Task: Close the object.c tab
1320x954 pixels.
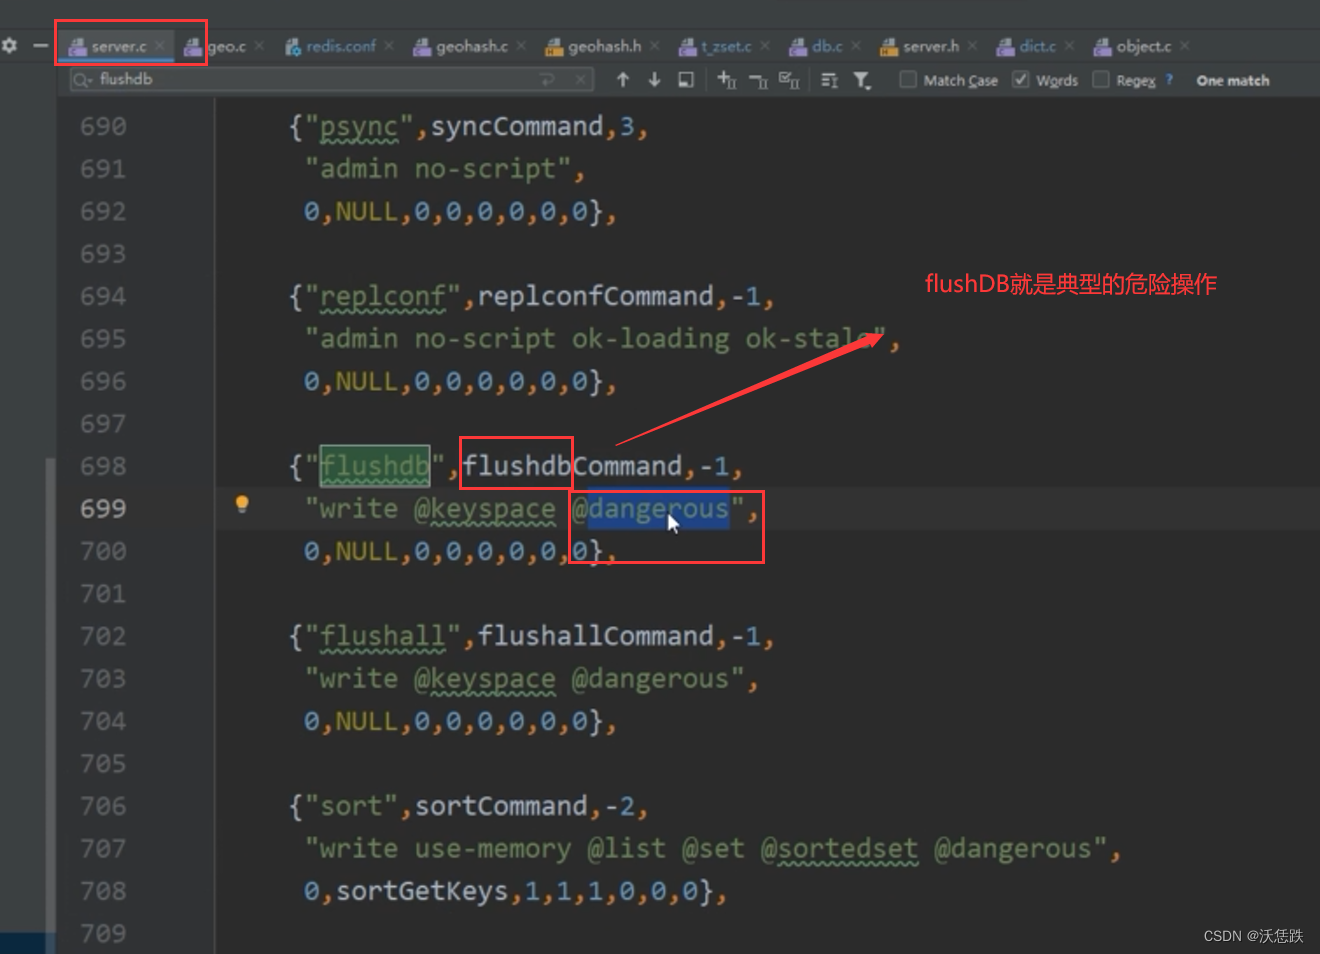Action: [1185, 46]
